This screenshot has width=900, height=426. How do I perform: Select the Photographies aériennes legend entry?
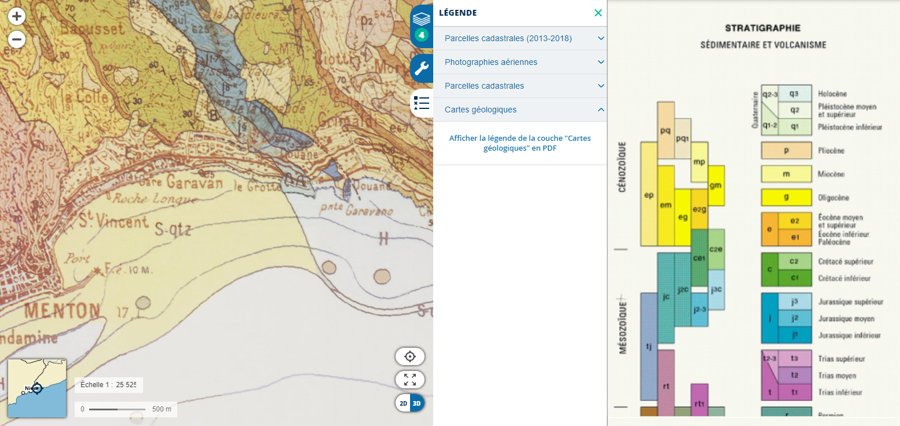click(490, 62)
